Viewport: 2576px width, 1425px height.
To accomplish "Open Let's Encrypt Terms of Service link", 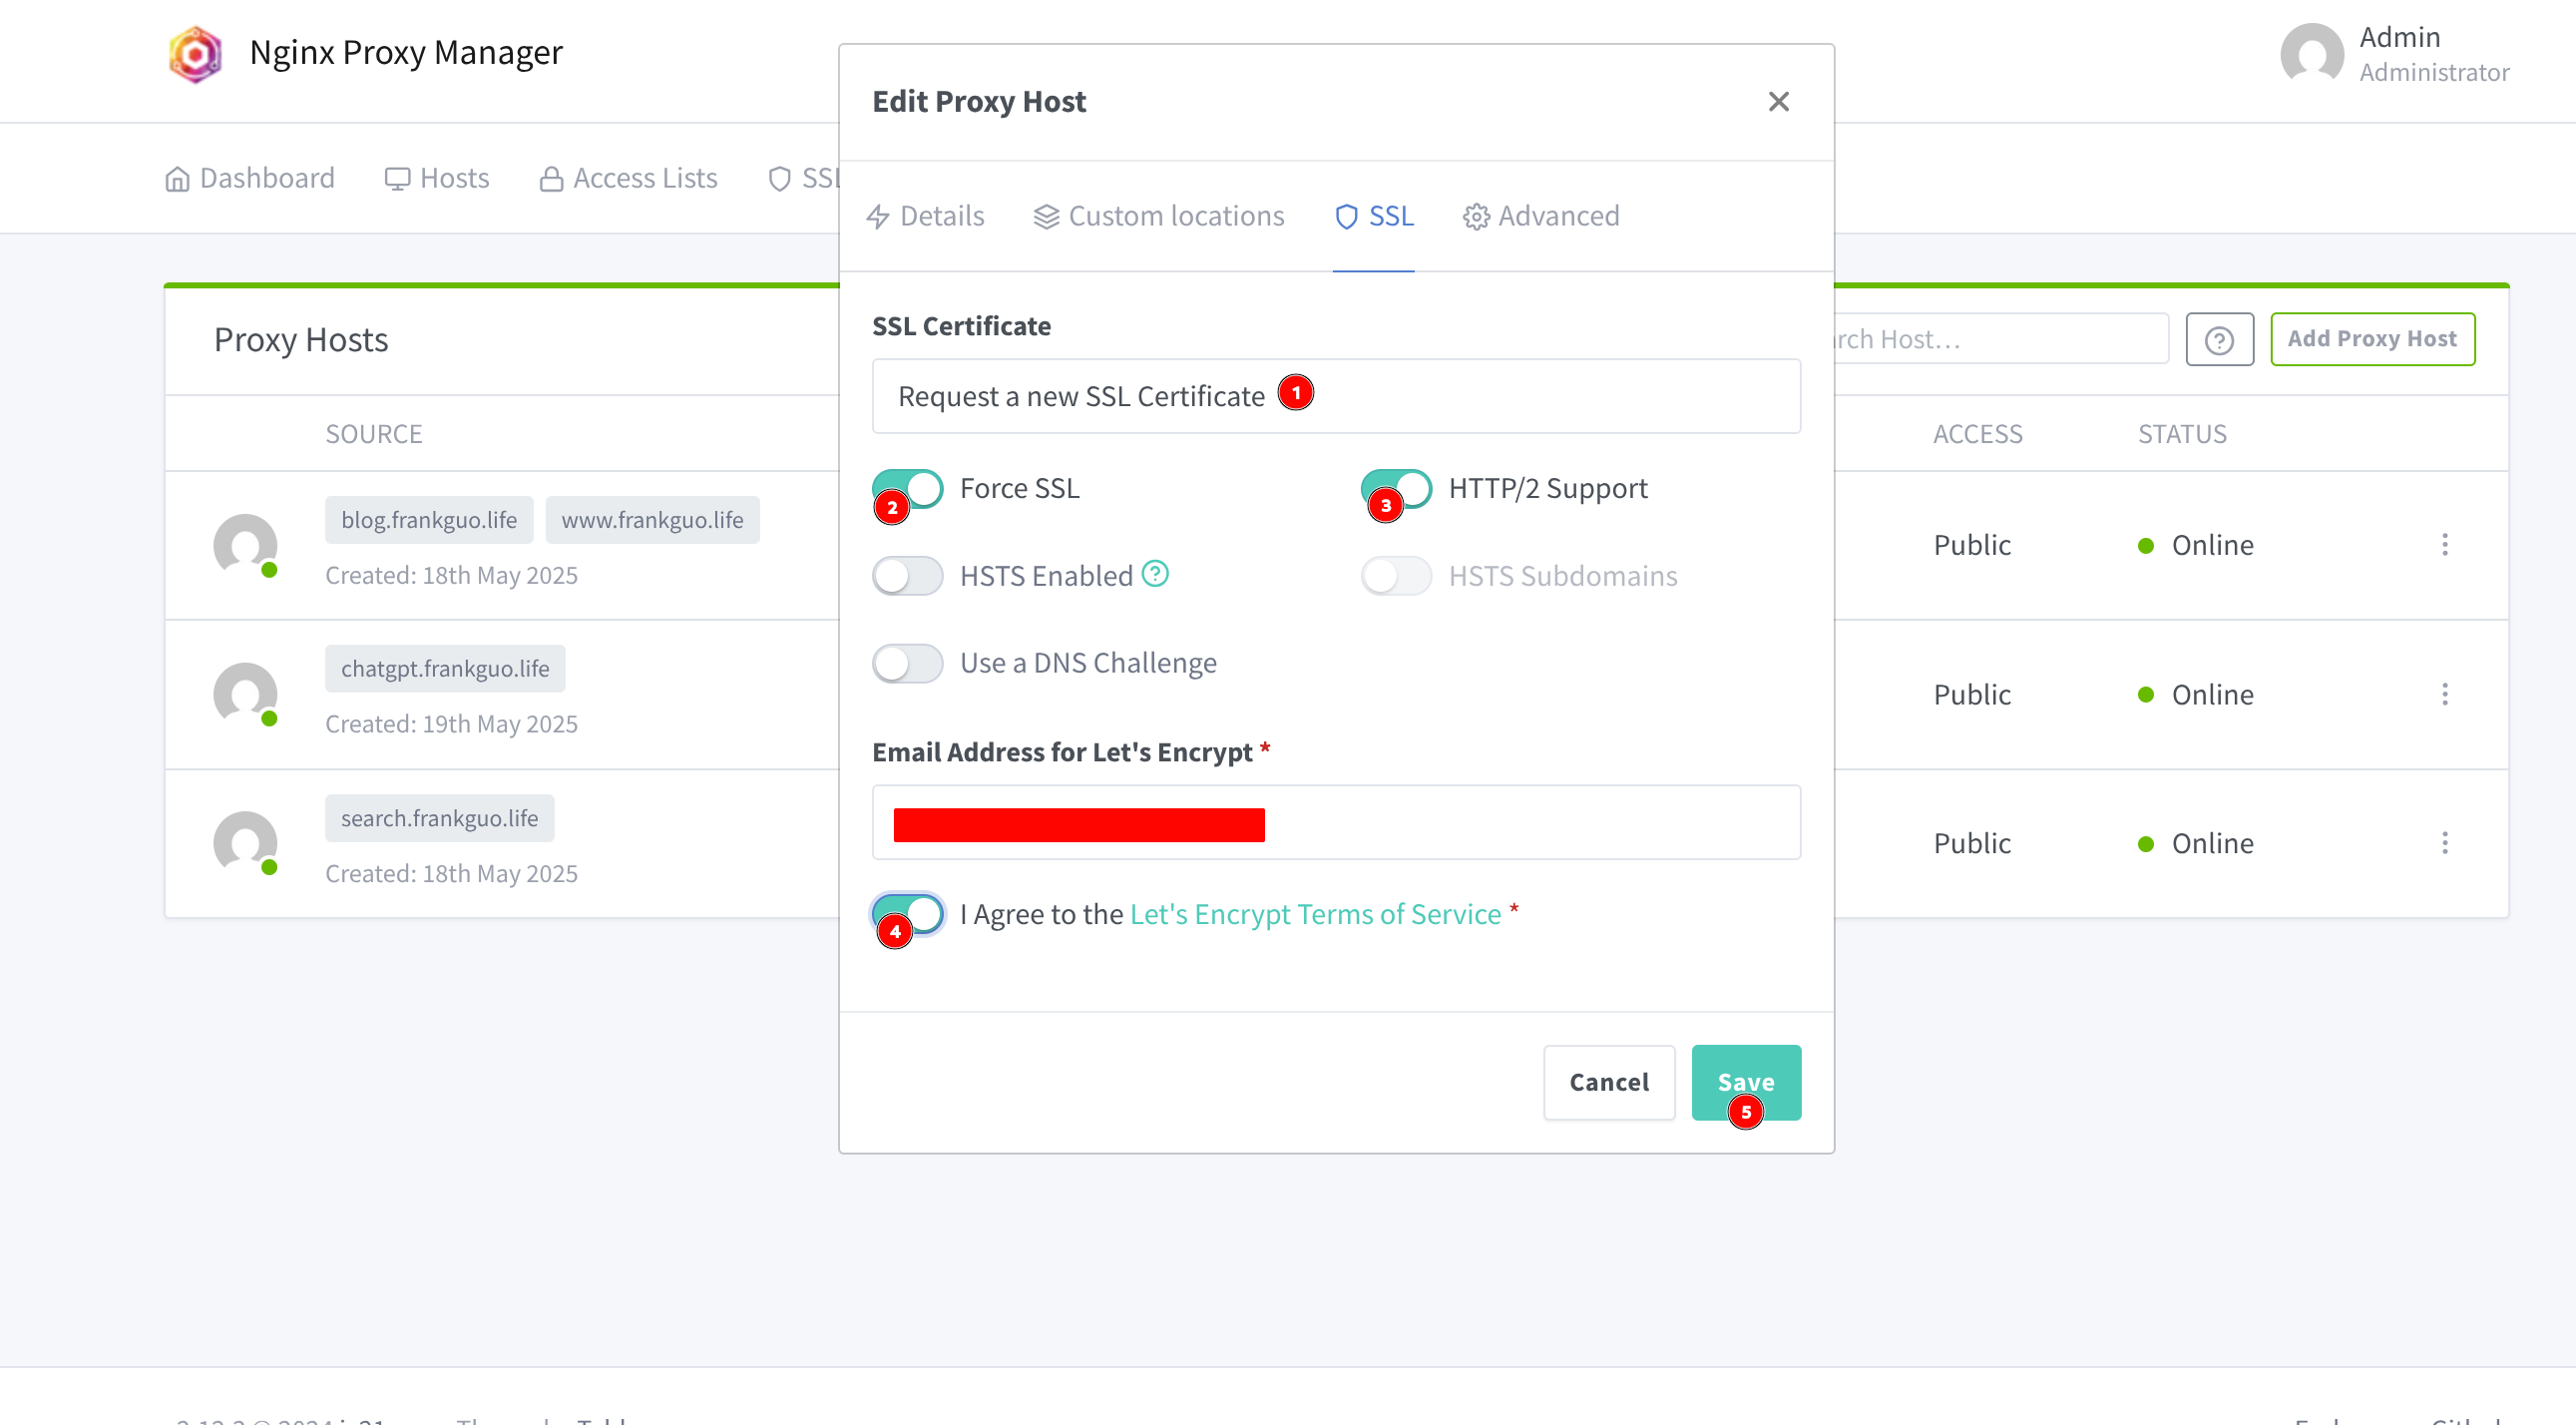I will pyautogui.click(x=1315, y=914).
